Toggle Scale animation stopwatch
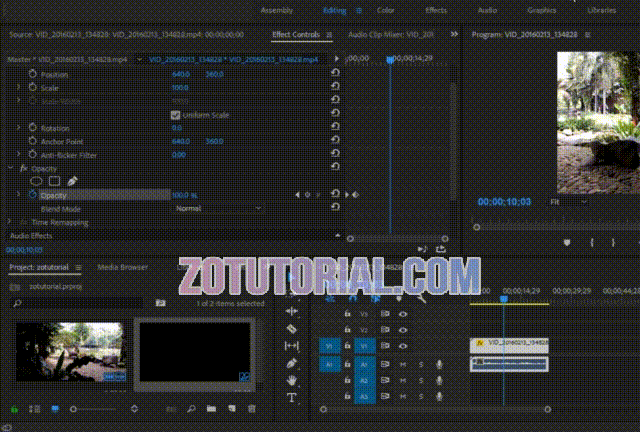The height and width of the screenshot is (432, 640). click(33, 87)
